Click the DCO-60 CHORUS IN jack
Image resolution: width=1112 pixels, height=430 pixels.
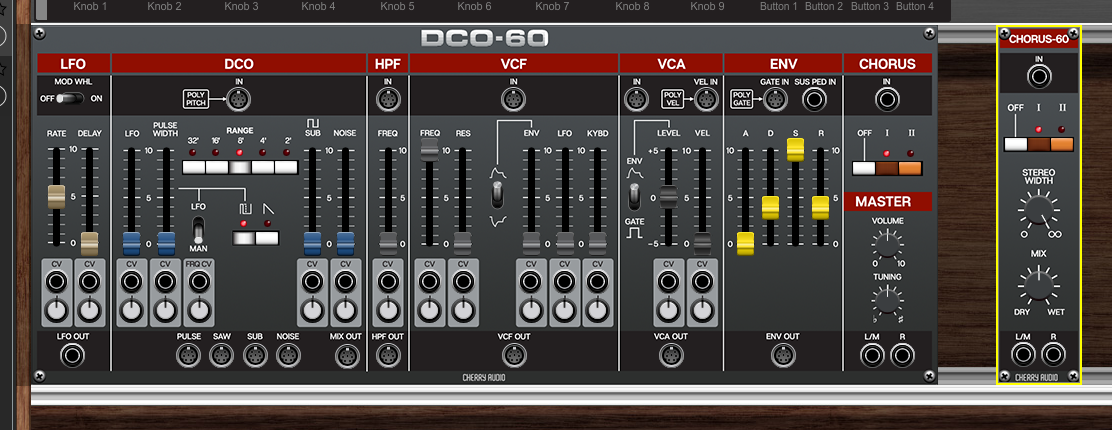(x=886, y=99)
